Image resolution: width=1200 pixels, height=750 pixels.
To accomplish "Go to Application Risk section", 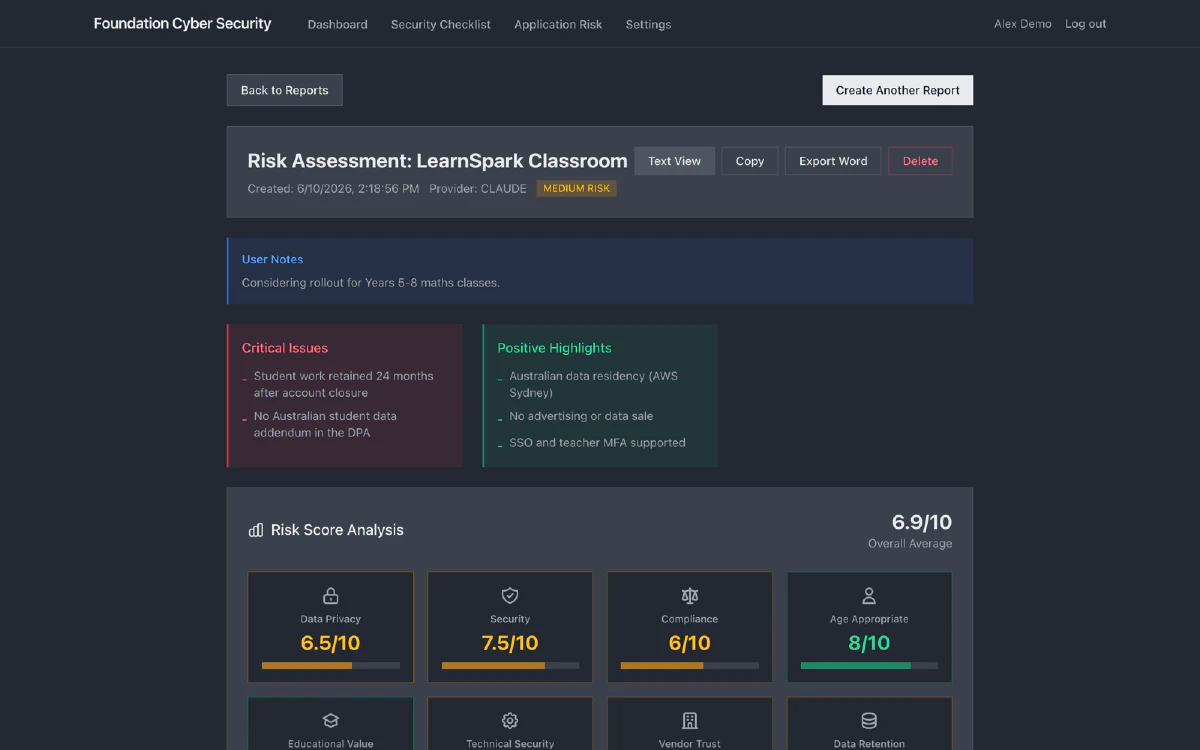I will [558, 24].
